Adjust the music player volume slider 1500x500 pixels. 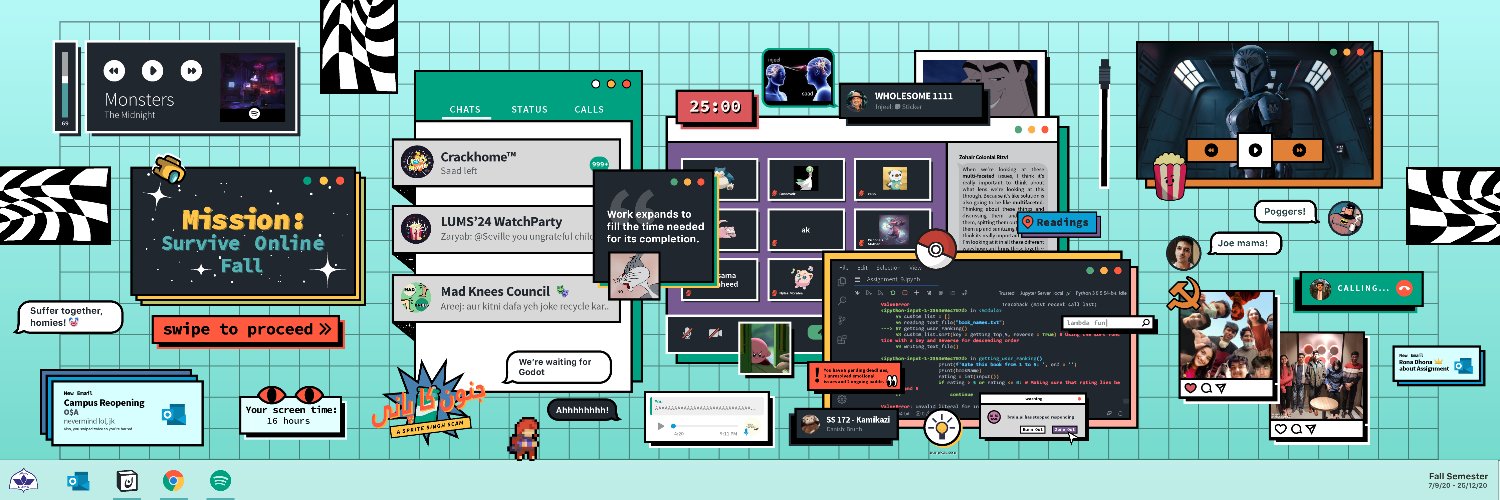[x=65, y=85]
